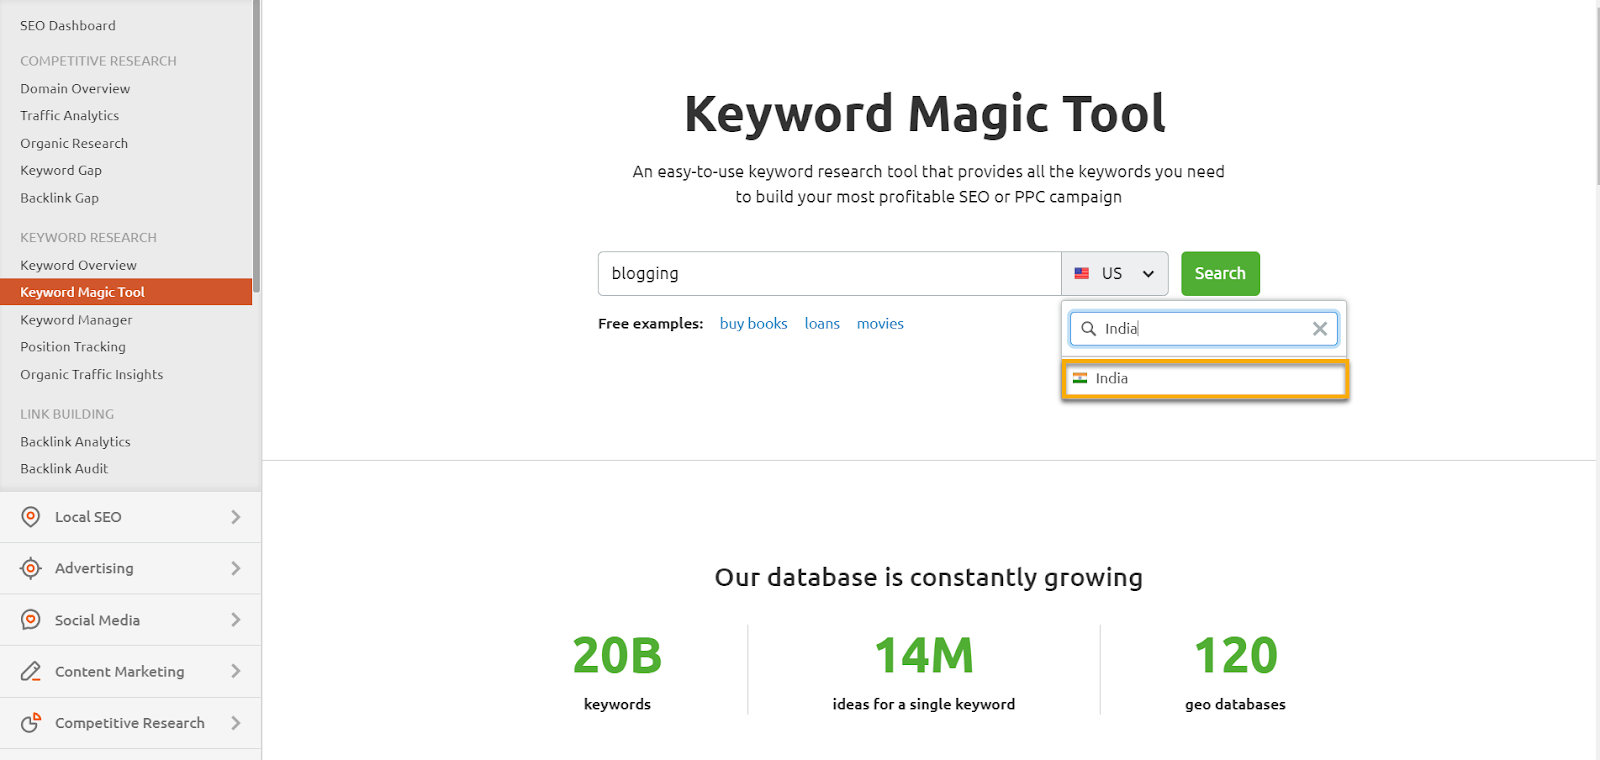Open Organic Research
The height and width of the screenshot is (760, 1600).
[74, 144]
